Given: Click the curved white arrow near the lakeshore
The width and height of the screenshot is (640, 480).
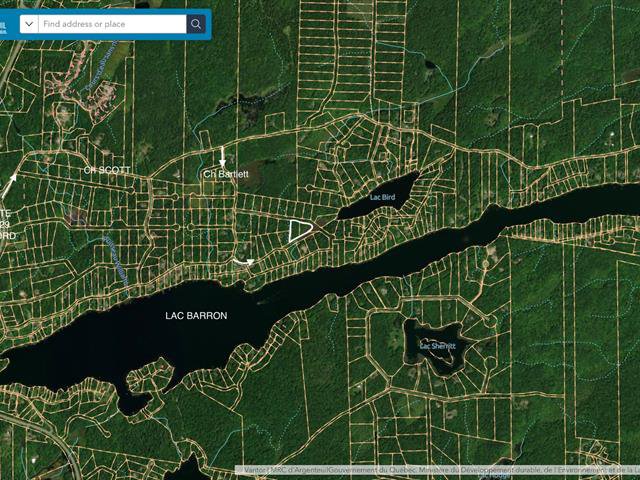Looking at the screenshot, I should point(243,262).
